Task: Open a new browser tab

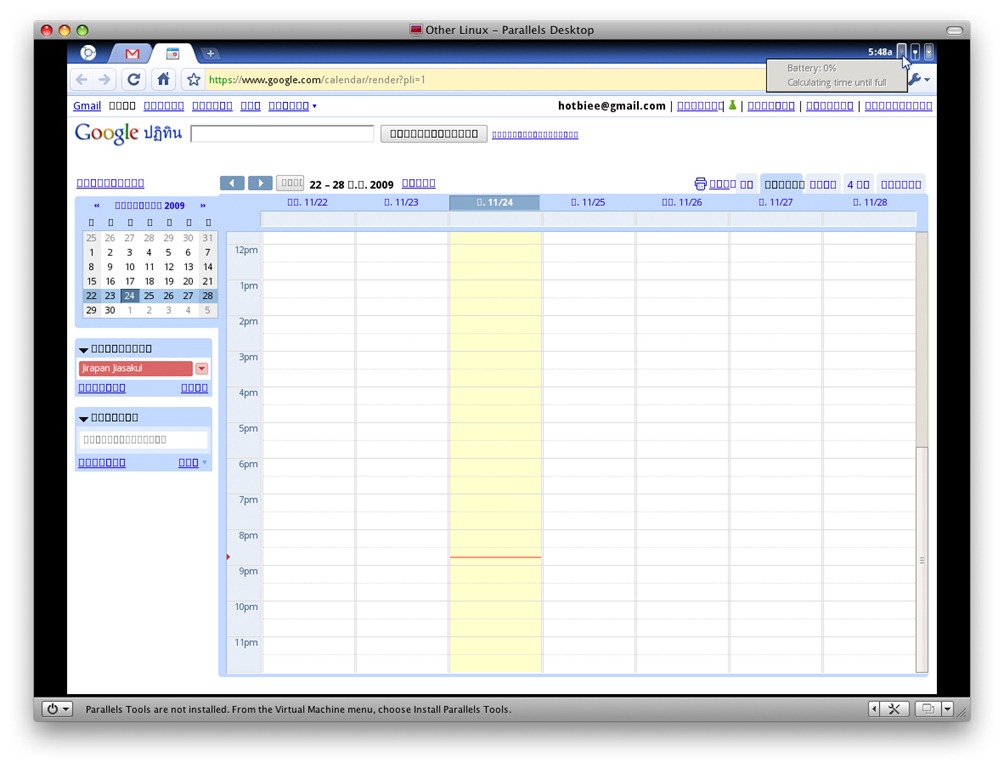Action: pos(210,53)
